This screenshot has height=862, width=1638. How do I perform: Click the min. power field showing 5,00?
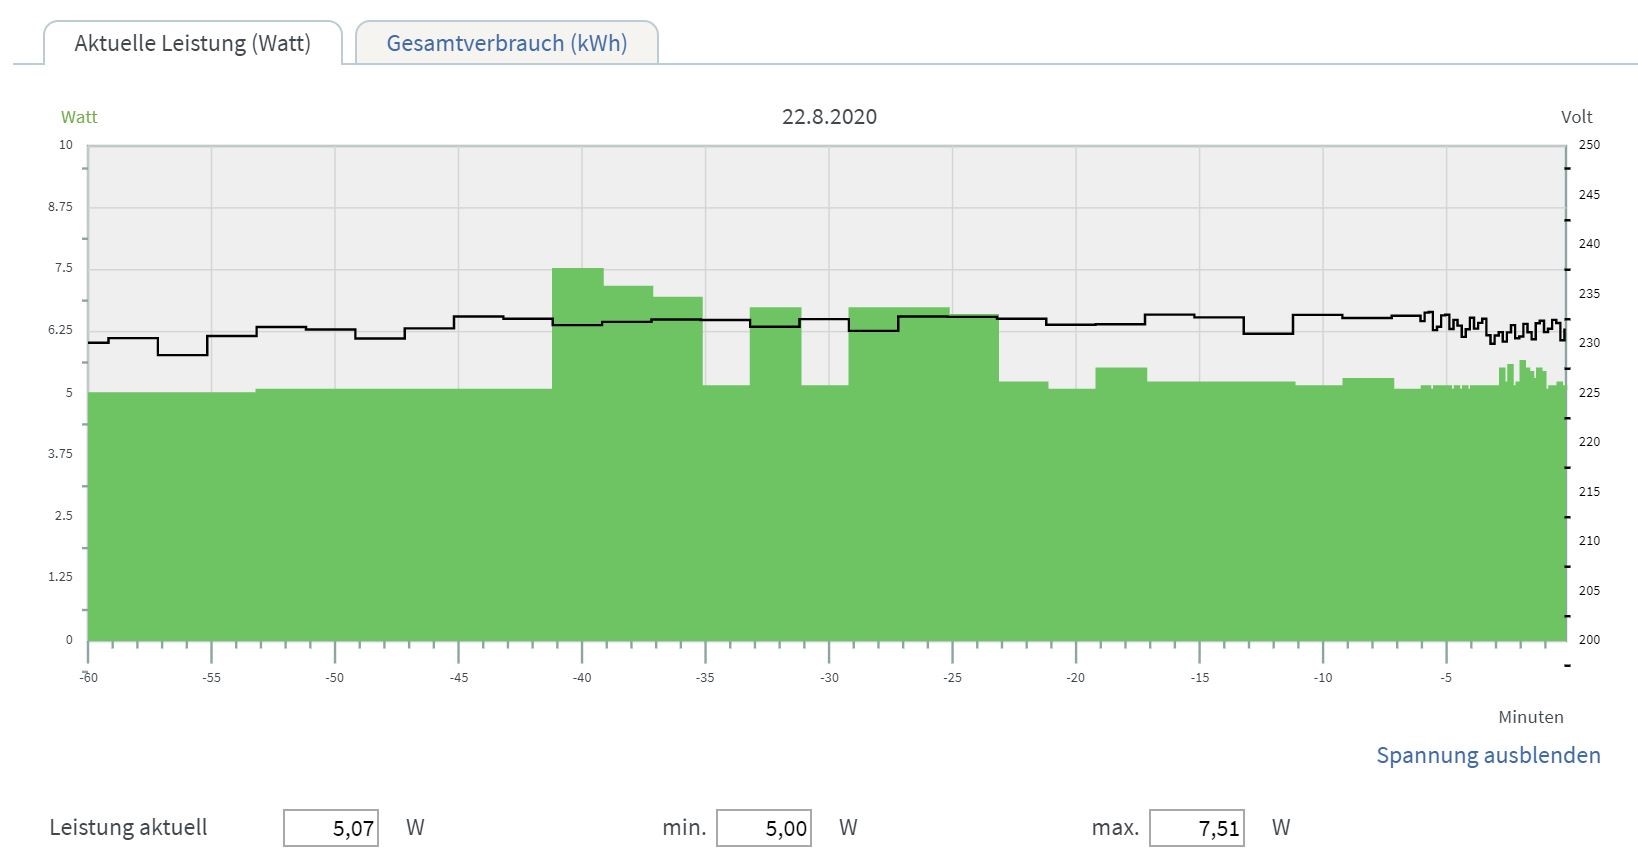[764, 828]
